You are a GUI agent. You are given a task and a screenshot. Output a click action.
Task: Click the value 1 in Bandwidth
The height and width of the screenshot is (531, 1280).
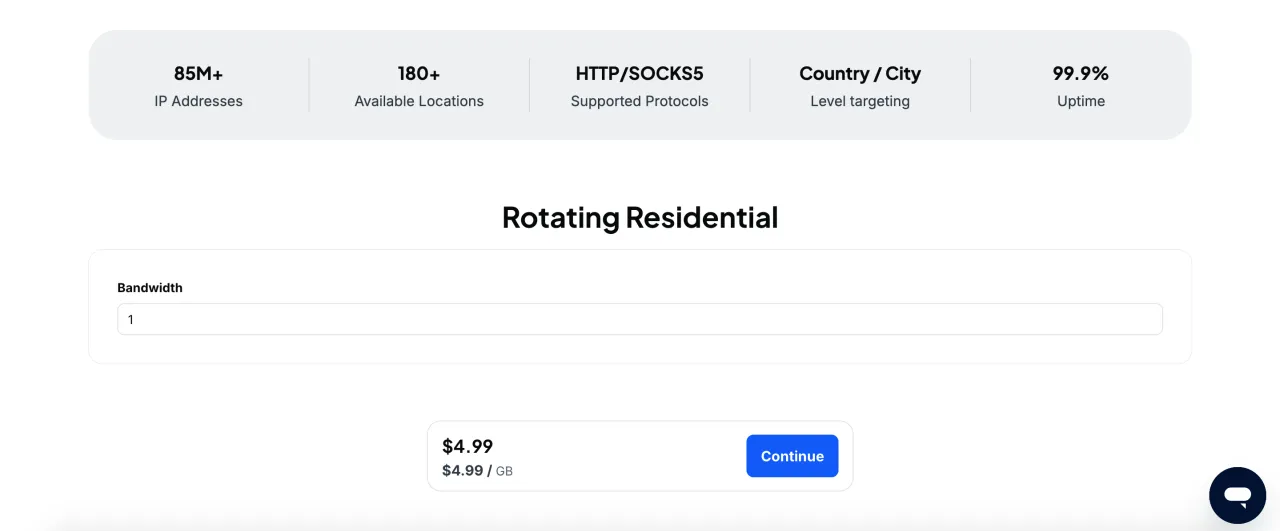[x=131, y=320]
